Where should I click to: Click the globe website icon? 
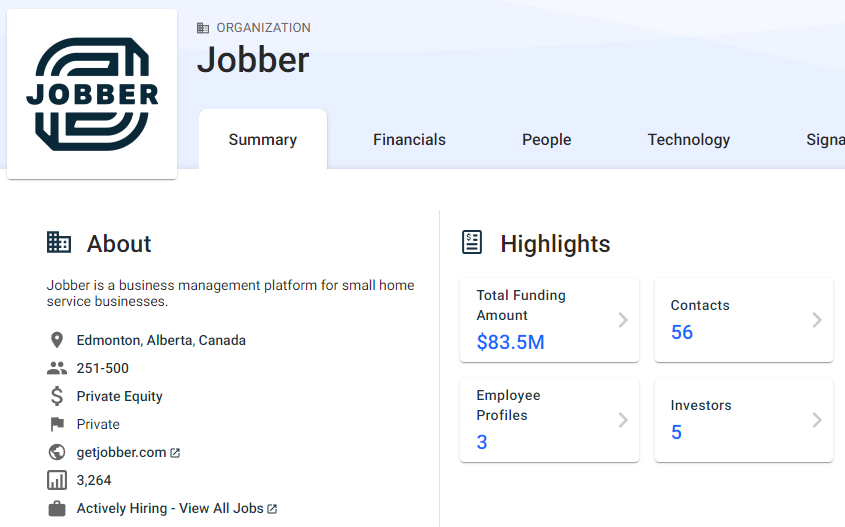(57, 452)
